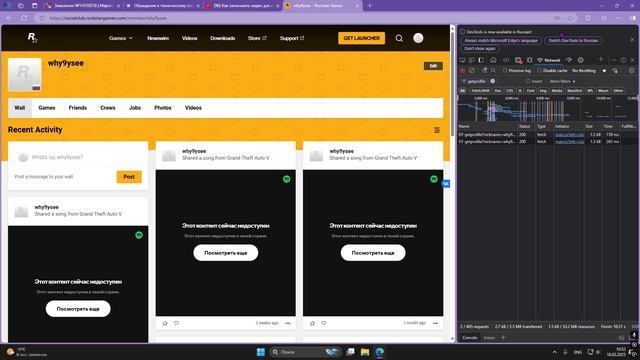Click the Edit profile button
Viewport: 640px width, 360px height.
point(433,66)
